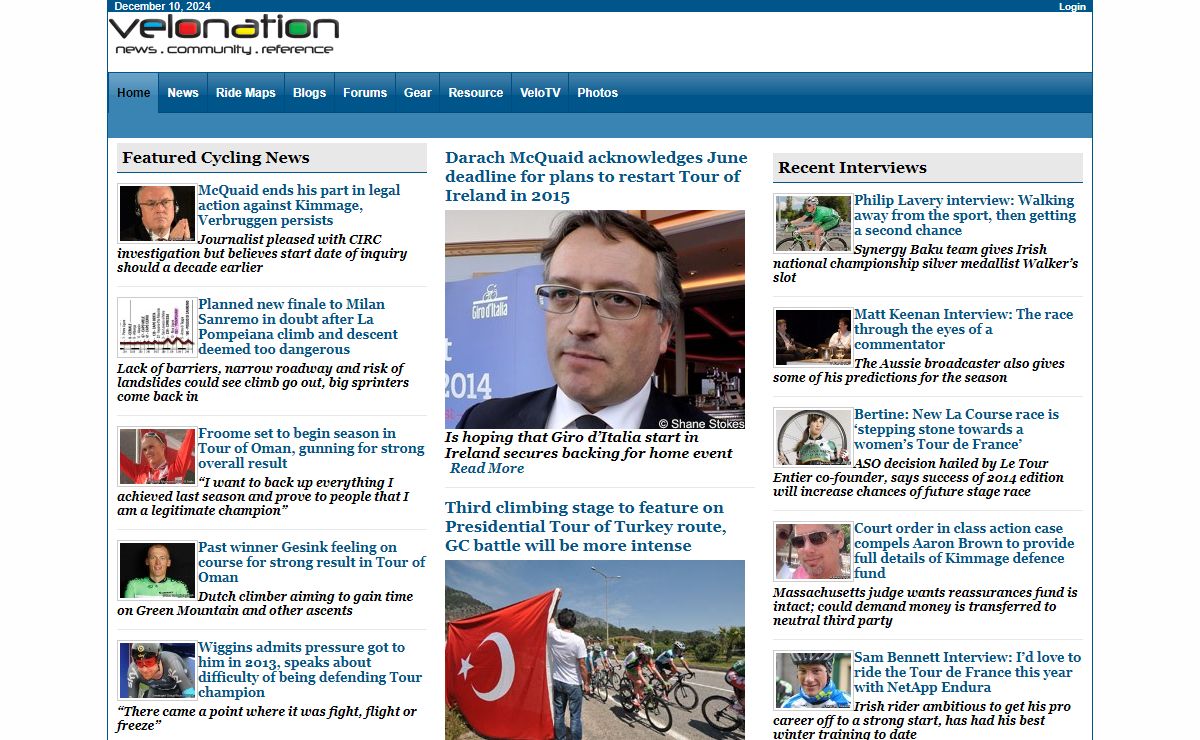Screen dimensions: 1200x740
Task: Click summary 'Massachusetts judge wants reassurances'
Action: (x=925, y=606)
